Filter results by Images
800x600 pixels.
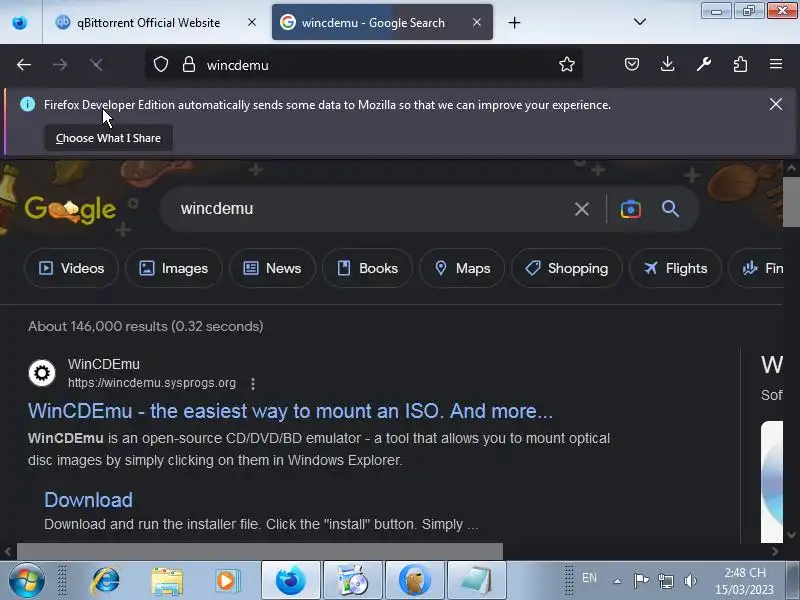click(173, 268)
